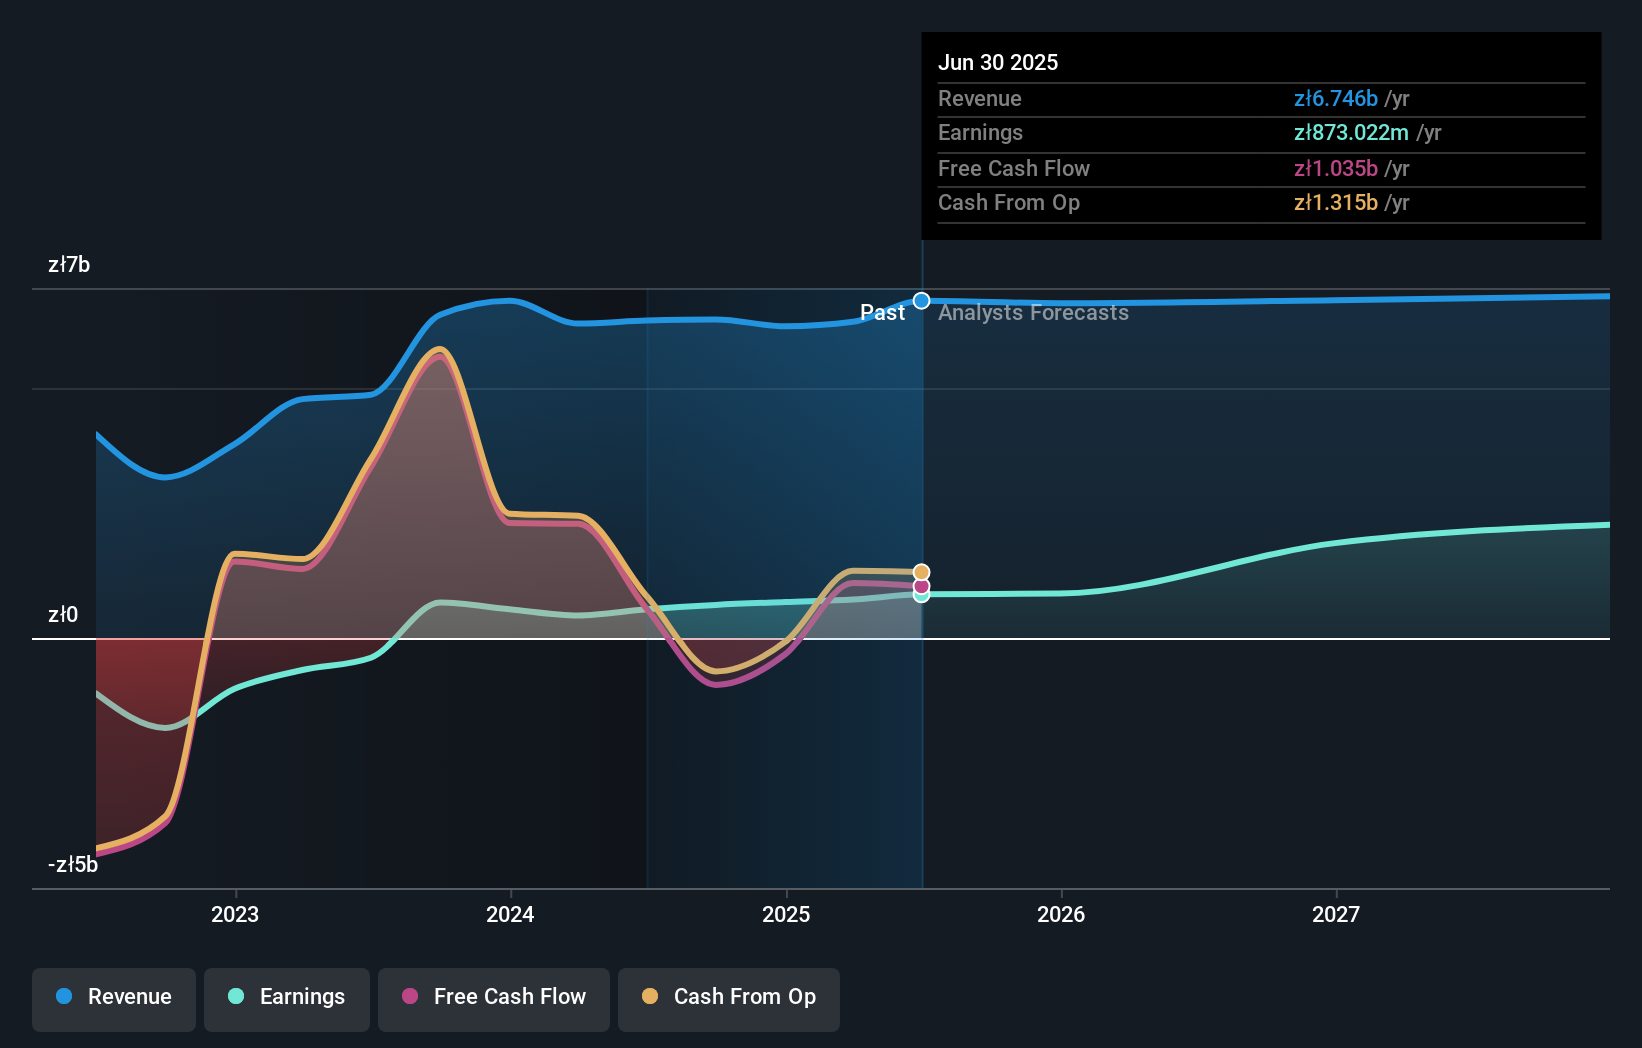Click the pink Free Cash Flow data point
The width and height of the screenshot is (1642, 1048).
(x=922, y=586)
